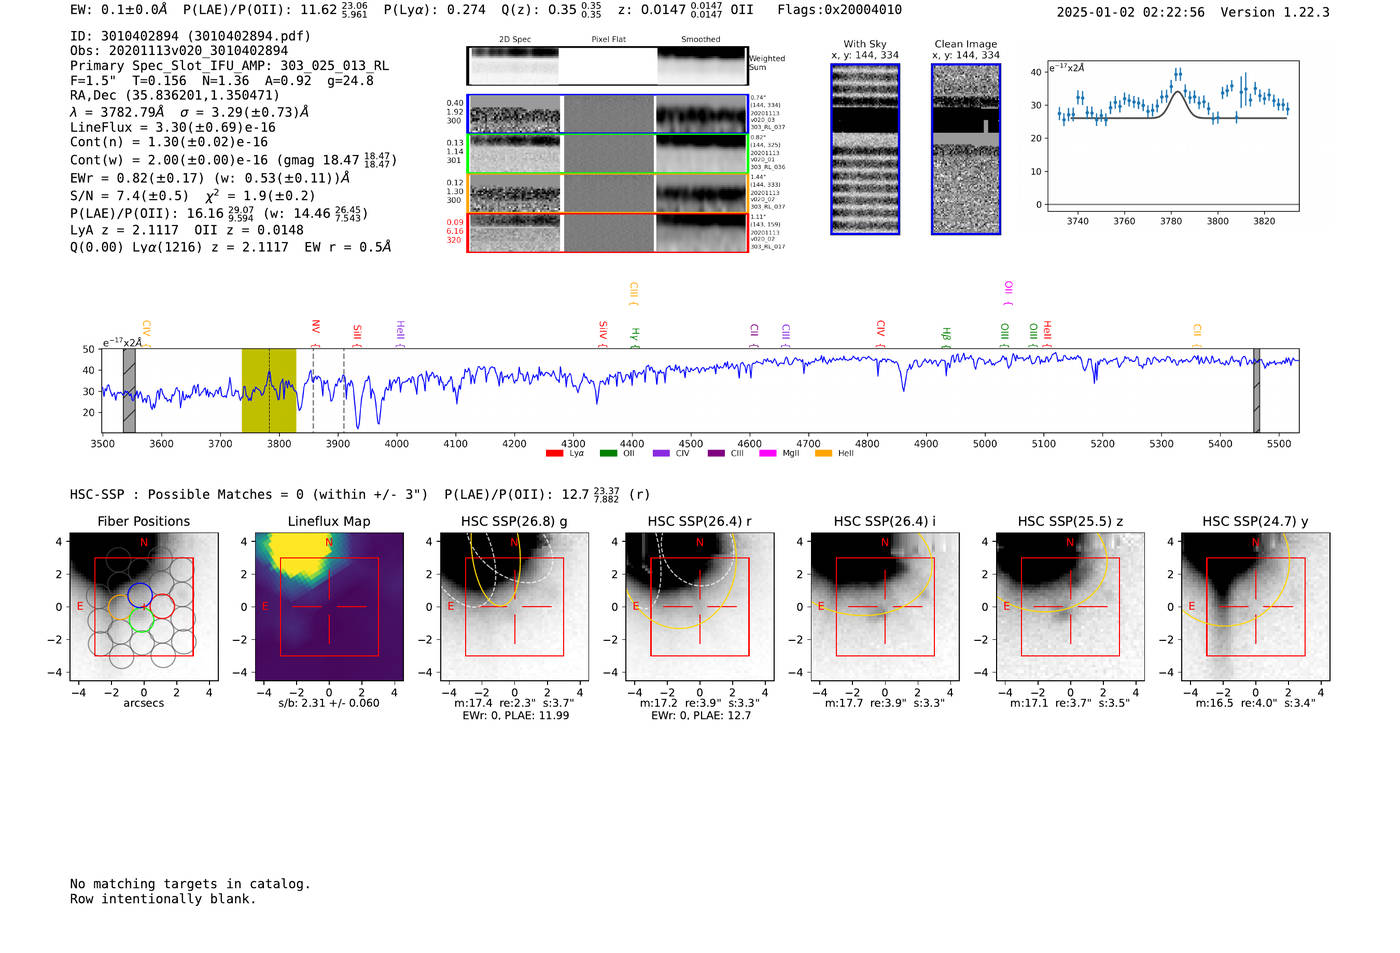The image size is (1400, 953).
Task: Click the Primary Spec_Slot_IFU_AMP: 303_025_013_RL line
Action: (x=230, y=66)
